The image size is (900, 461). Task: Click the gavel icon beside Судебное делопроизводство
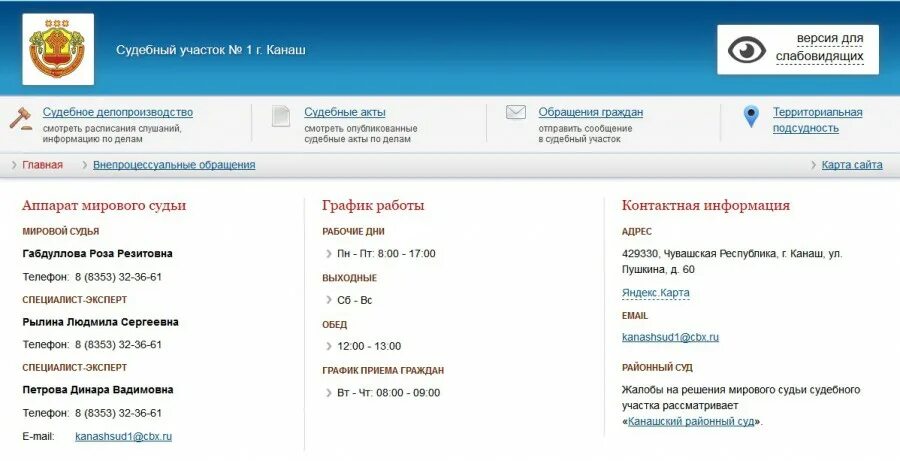[x=21, y=118]
